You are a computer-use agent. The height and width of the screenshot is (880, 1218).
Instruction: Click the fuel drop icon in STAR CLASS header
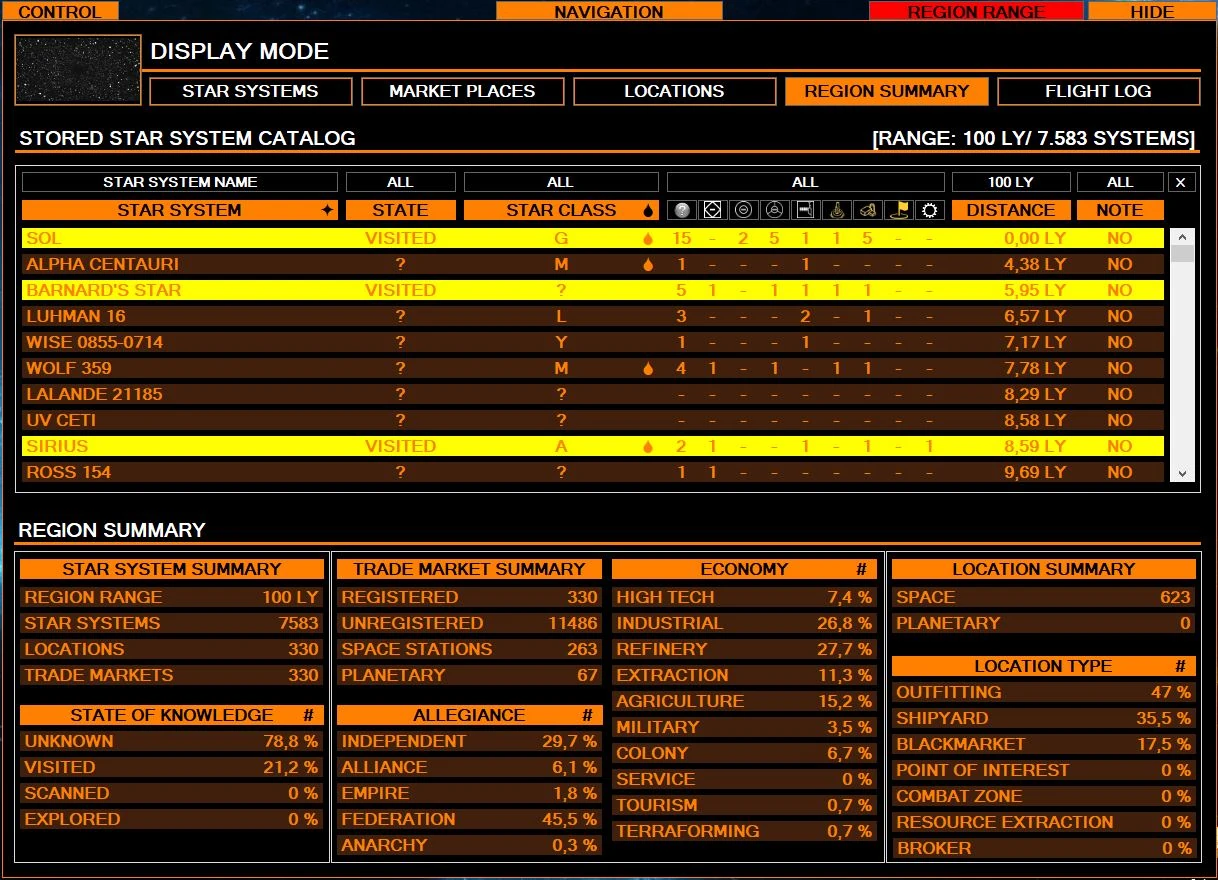click(x=648, y=210)
